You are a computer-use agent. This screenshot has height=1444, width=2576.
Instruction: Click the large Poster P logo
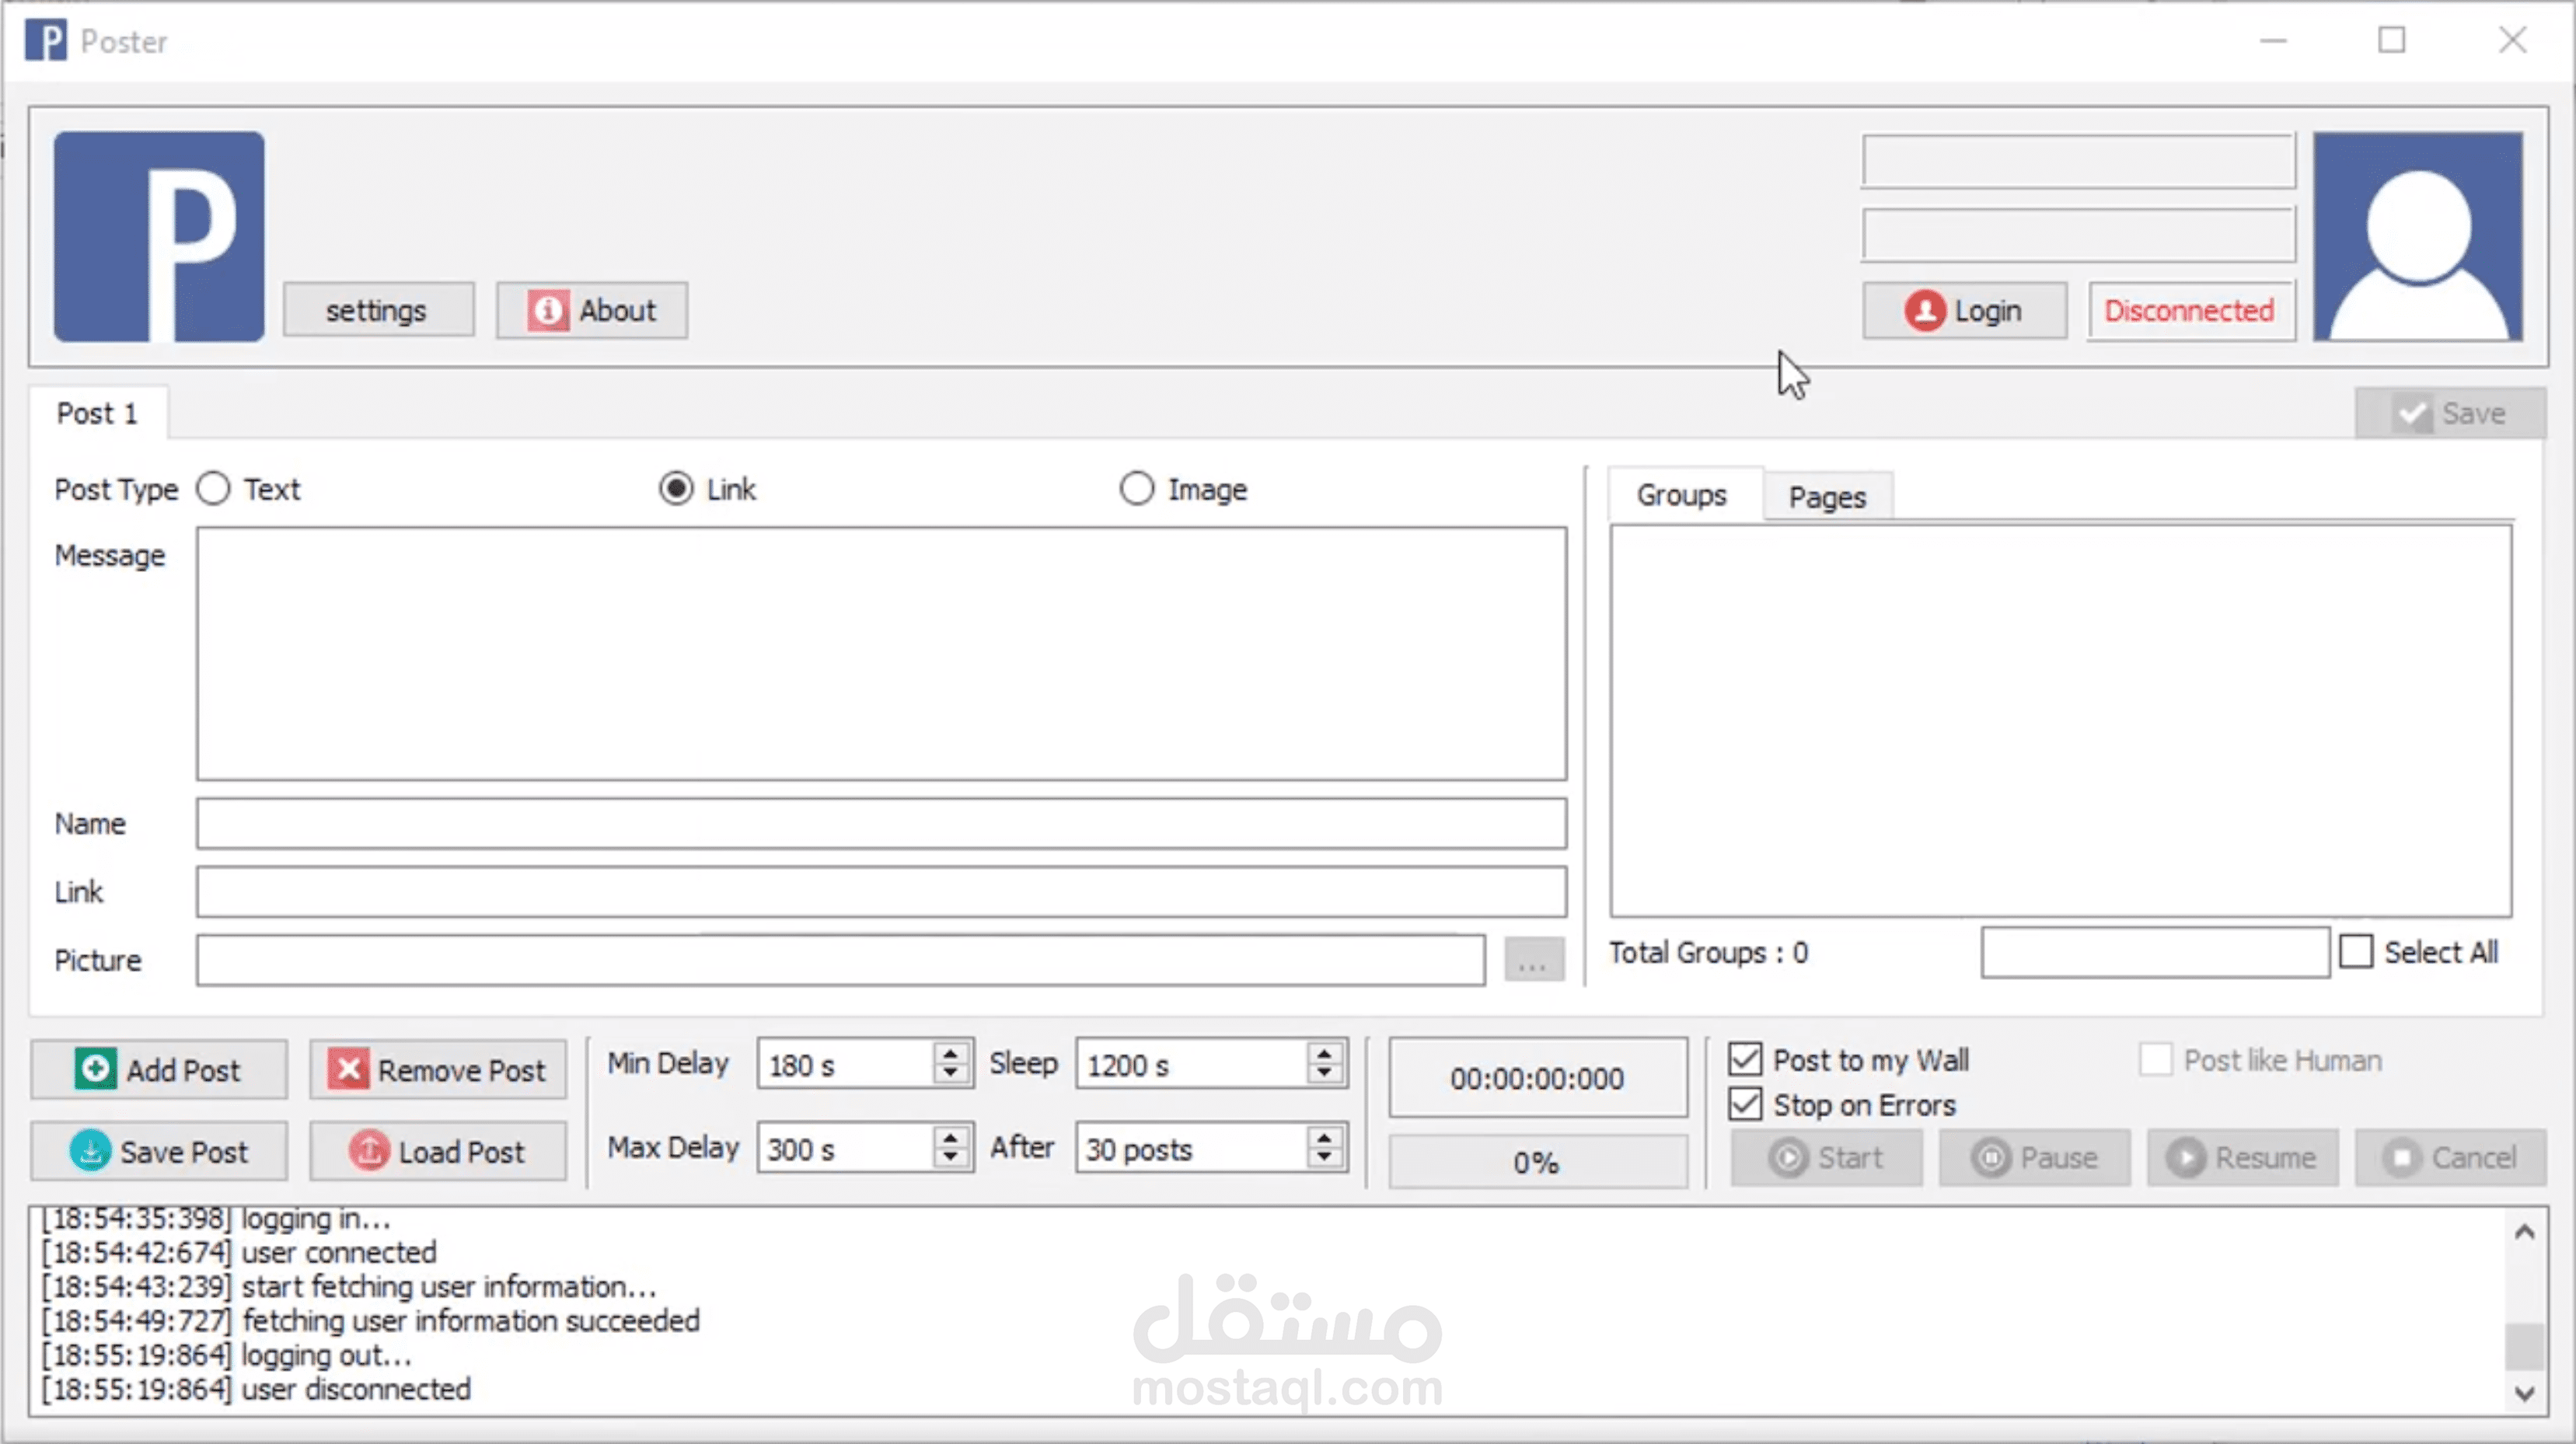pyautogui.click(x=159, y=237)
